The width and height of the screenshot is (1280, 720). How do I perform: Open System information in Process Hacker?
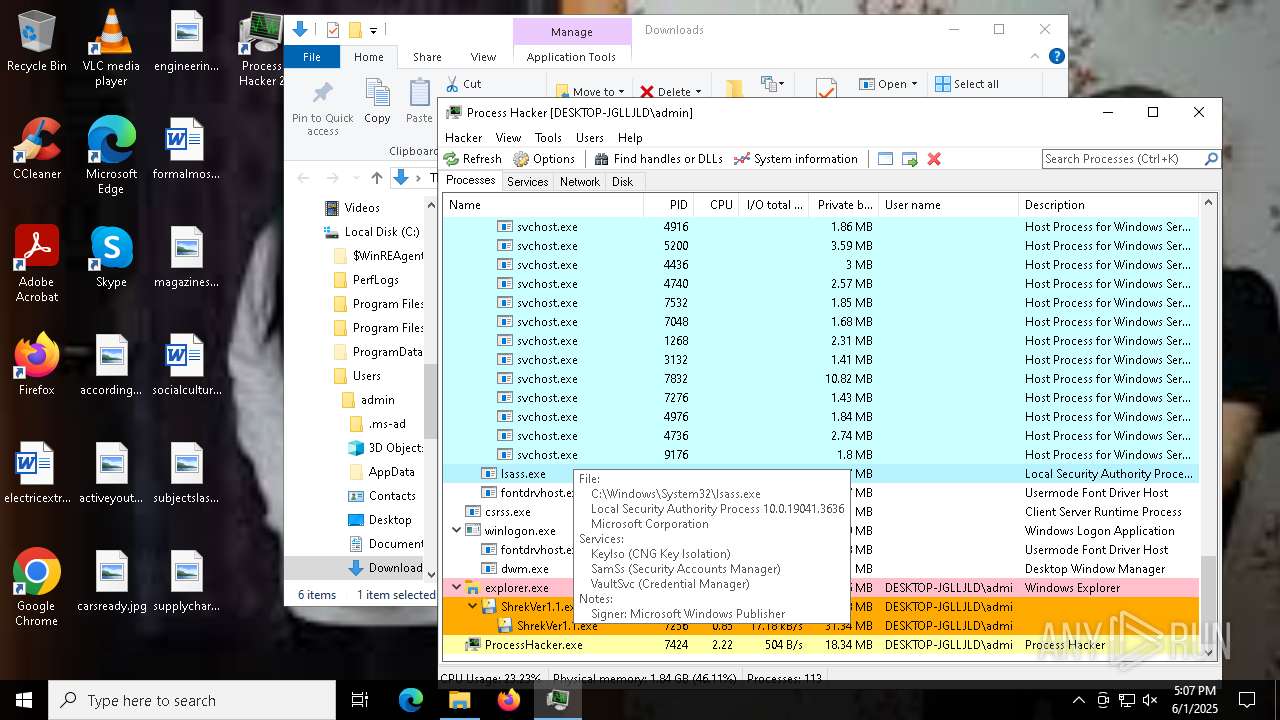tap(795, 159)
